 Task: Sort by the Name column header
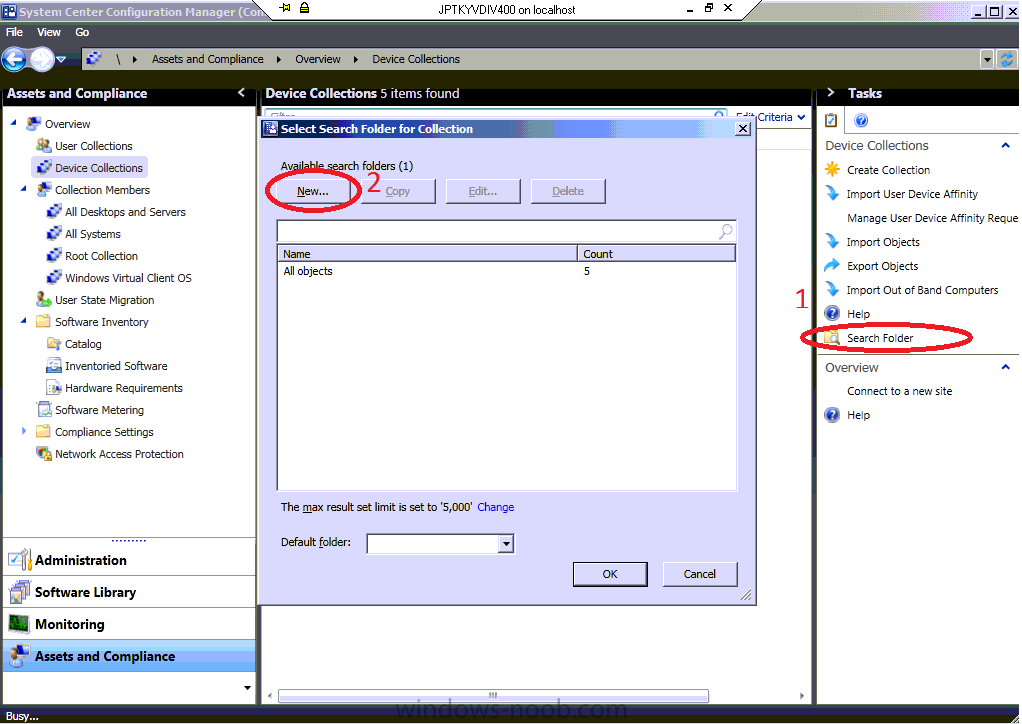click(x=428, y=253)
